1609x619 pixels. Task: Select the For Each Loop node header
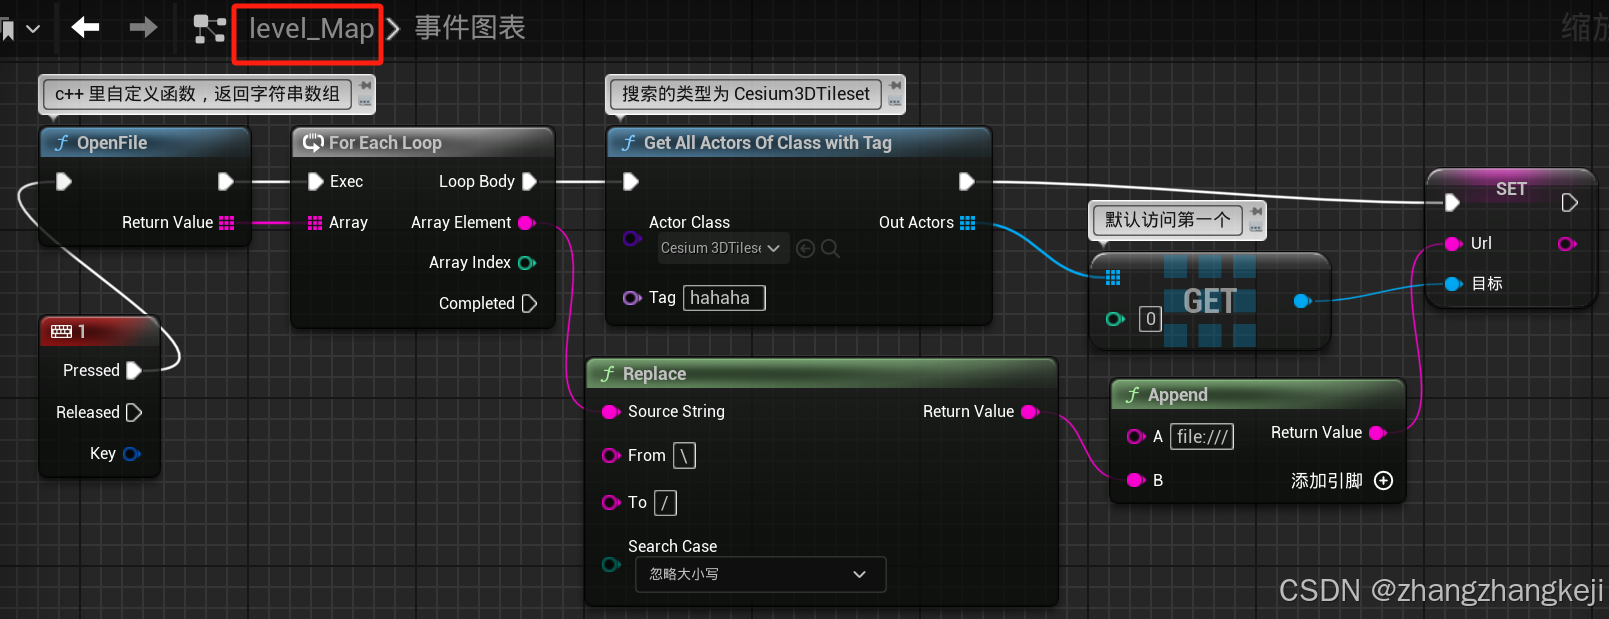(x=423, y=143)
